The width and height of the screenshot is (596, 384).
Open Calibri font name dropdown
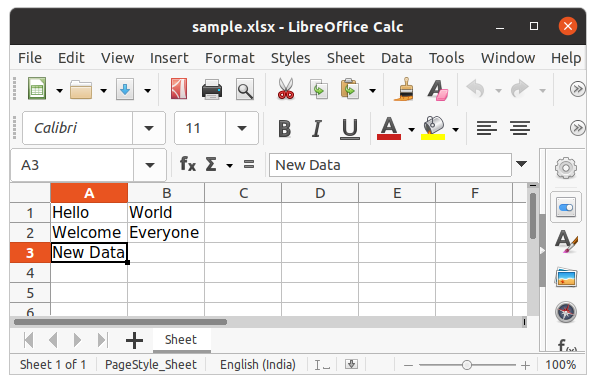[149, 128]
